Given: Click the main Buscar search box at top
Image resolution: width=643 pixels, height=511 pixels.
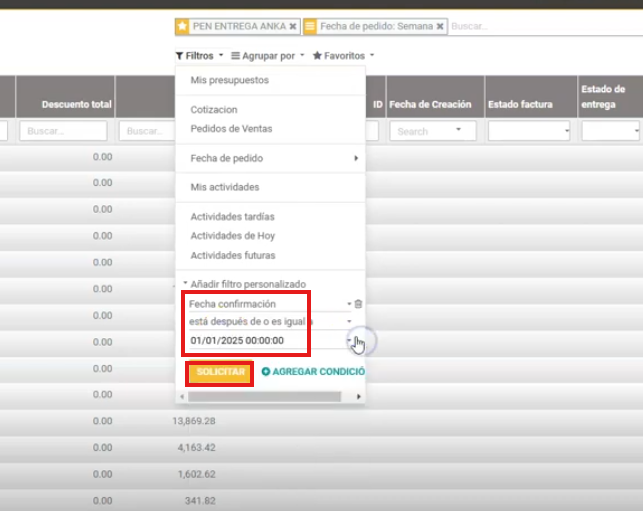Looking at the screenshot, I should point(545,26).
